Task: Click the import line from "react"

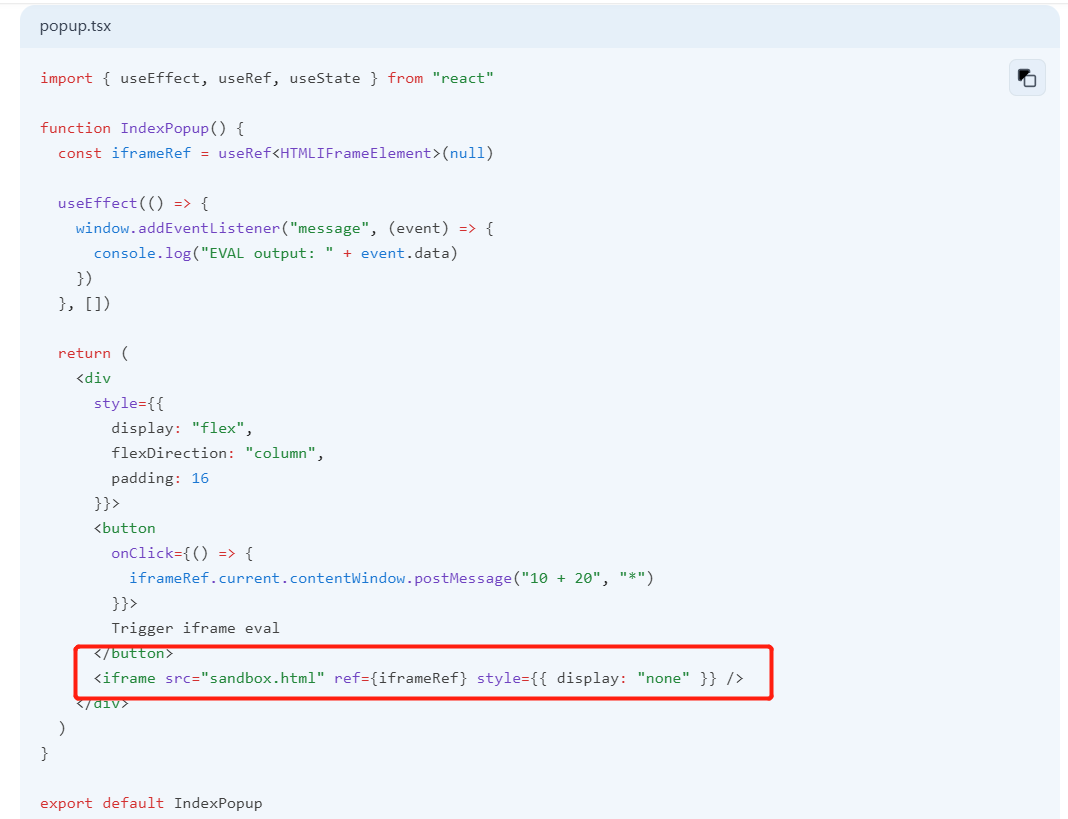Action: [x=266, y=78]
